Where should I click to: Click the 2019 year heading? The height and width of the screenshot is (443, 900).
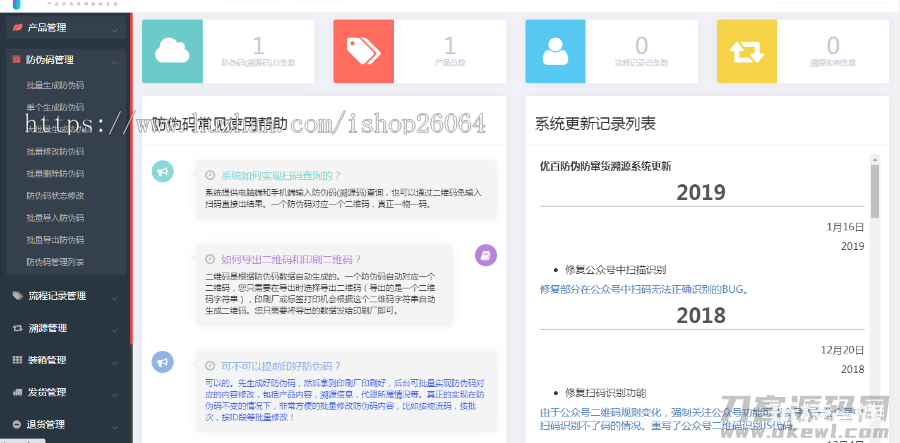click(x=701, y=193)
